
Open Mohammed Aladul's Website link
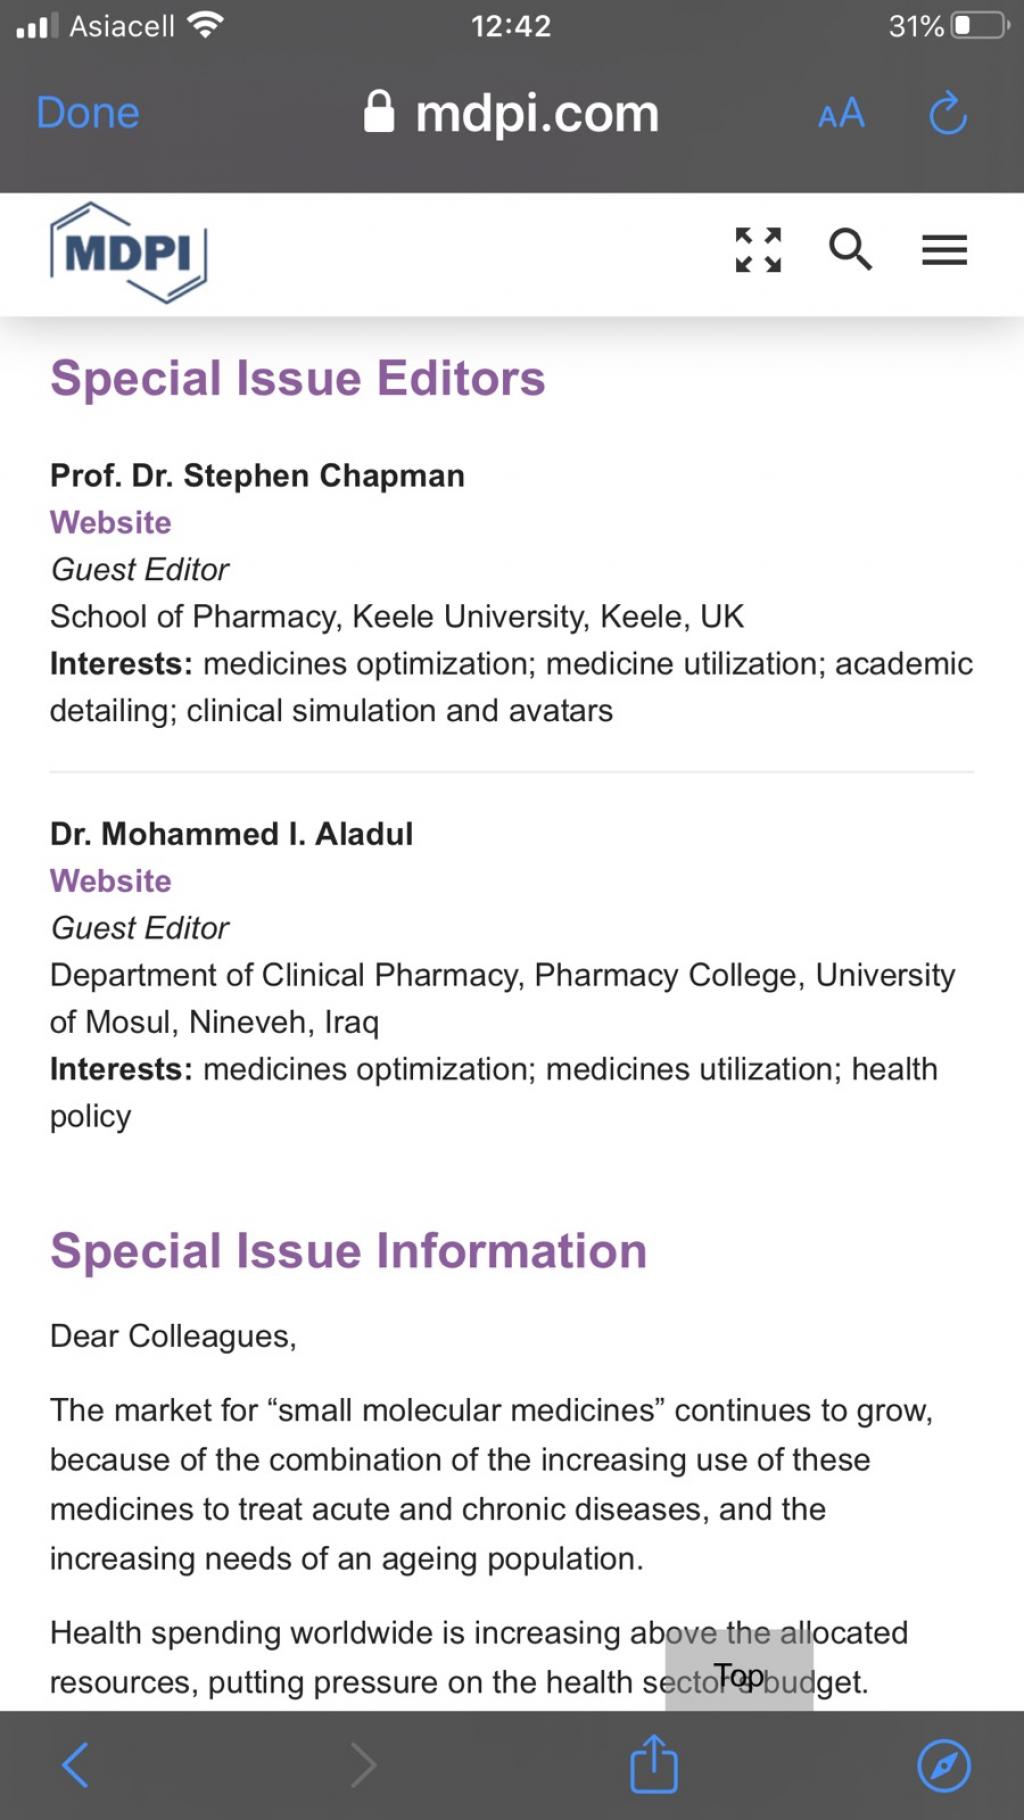click(x=111, y=881)
